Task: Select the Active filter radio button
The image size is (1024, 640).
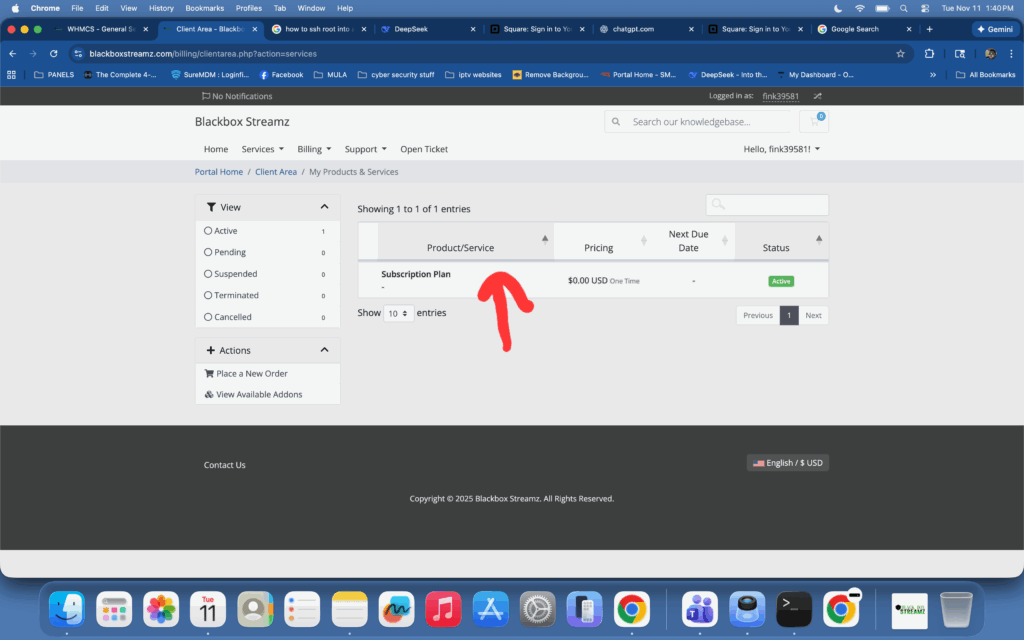Action: (x=208, y=231)
